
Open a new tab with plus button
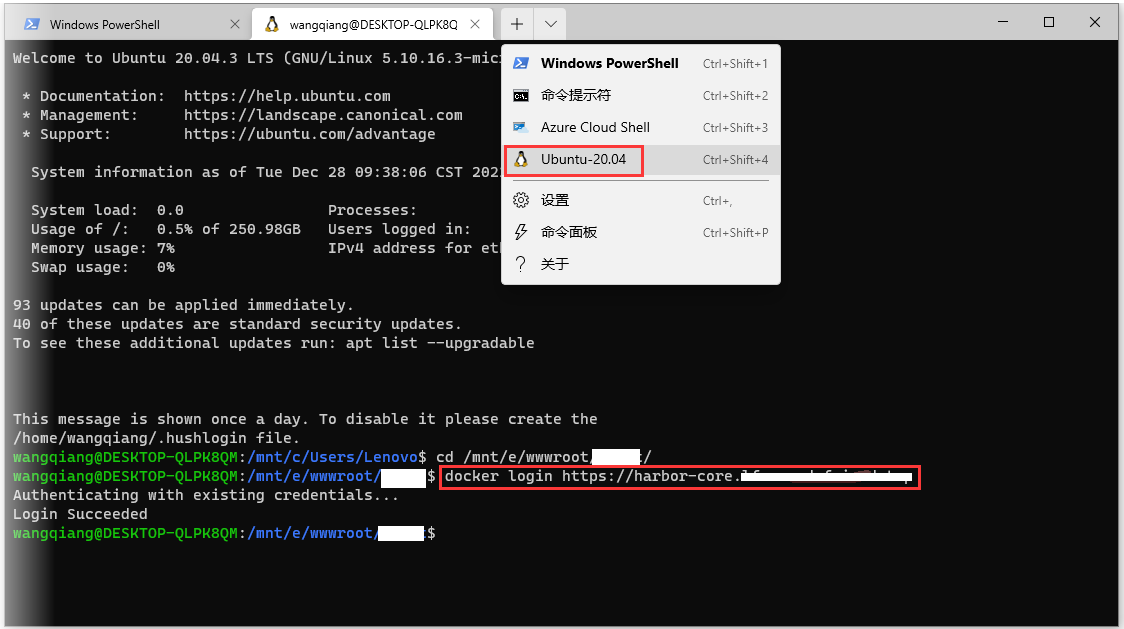(517, 24)
